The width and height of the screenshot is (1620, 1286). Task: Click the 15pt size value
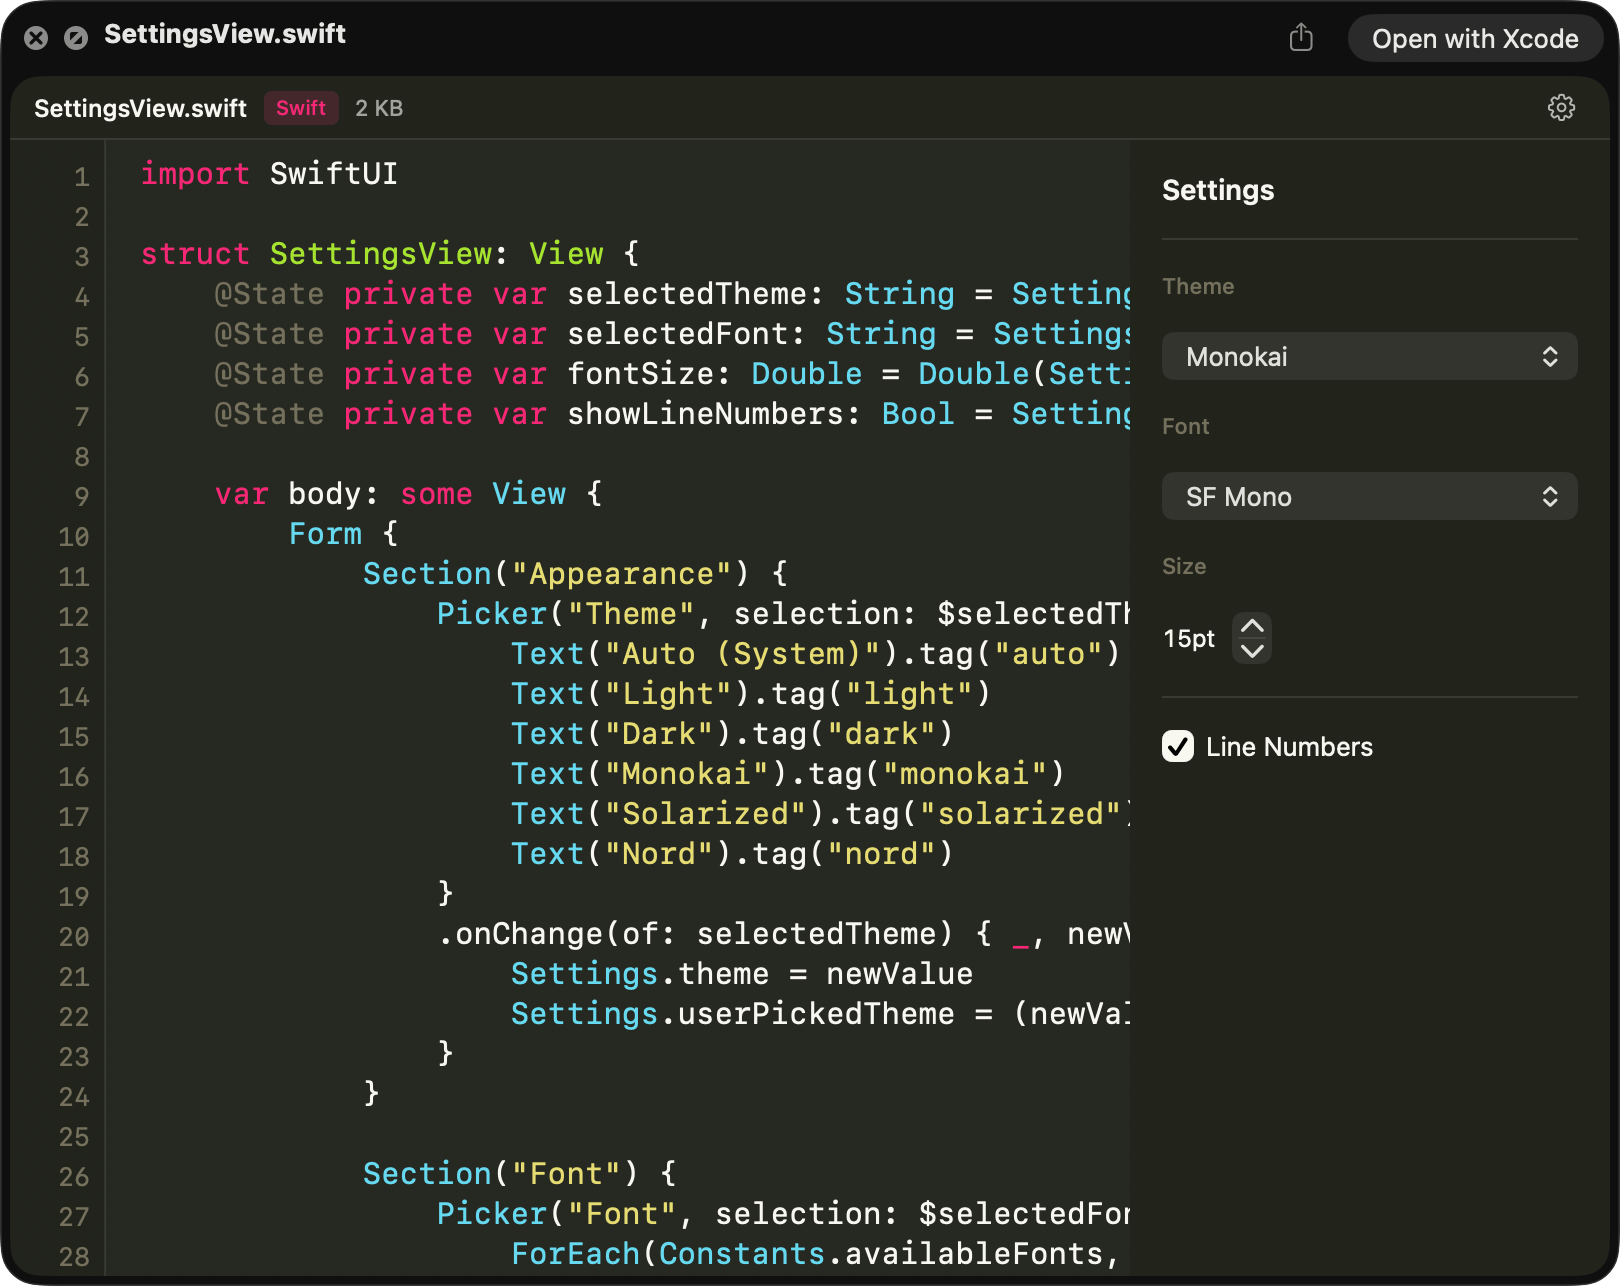coord(1189,638)
